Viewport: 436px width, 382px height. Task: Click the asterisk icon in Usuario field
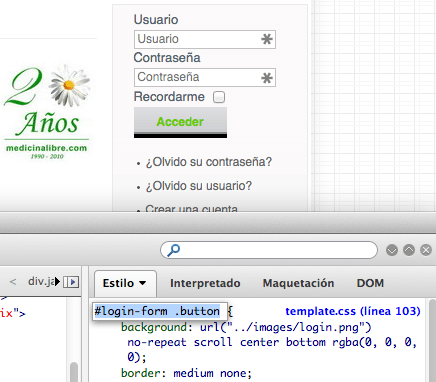267,39
